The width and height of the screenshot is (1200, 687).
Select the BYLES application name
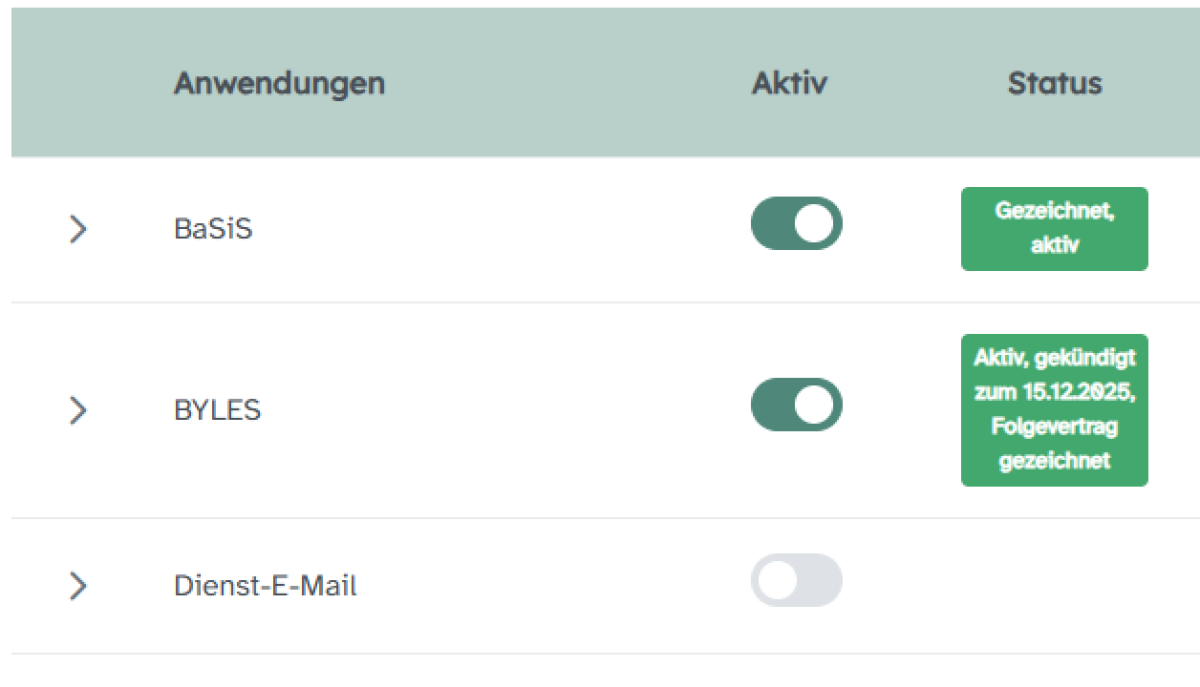pyautogui.click(x=217, y=410)
